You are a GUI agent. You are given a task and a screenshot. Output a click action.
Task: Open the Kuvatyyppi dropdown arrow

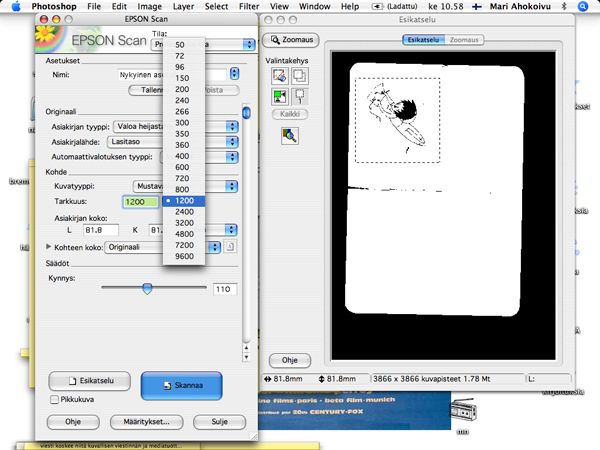tap(232, 186)
